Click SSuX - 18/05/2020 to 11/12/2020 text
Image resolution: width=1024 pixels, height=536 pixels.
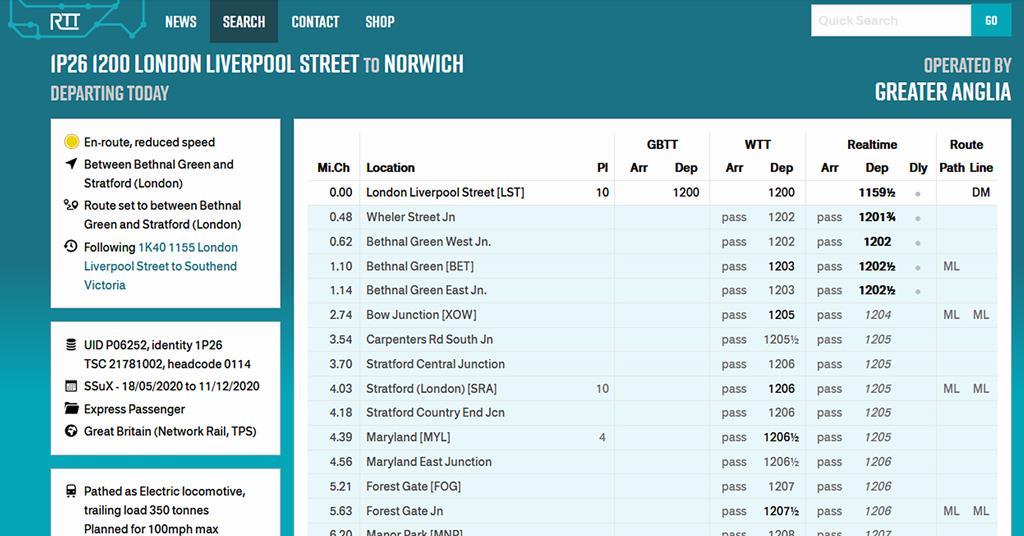tap(171, 386)
